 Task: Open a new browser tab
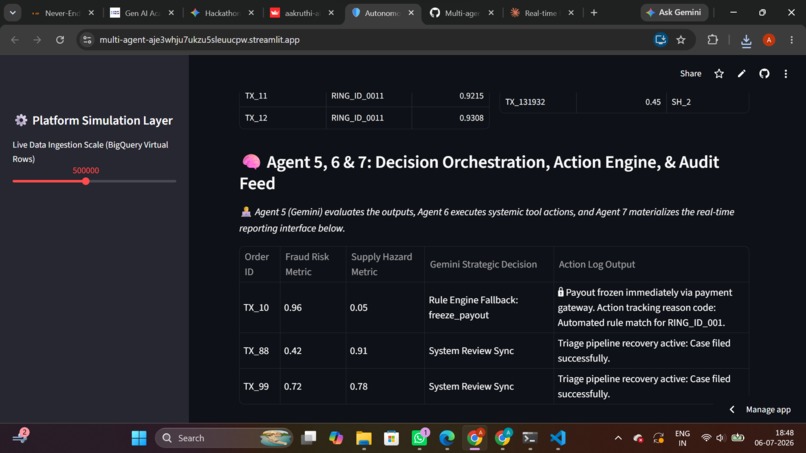594,13
